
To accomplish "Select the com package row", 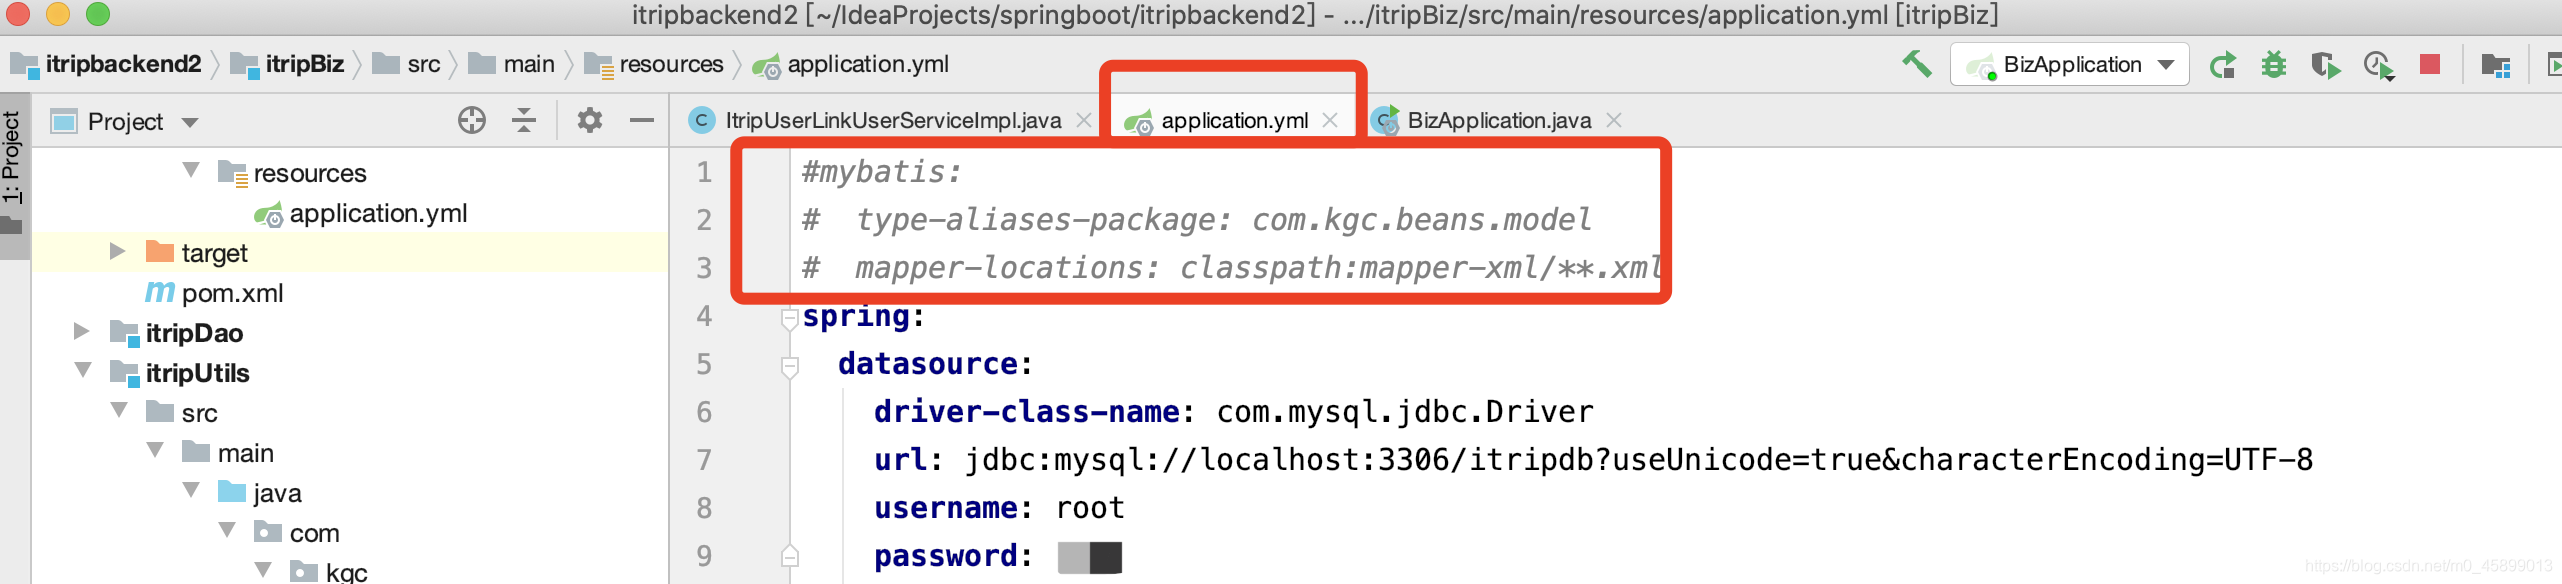I will click(350, 533).
